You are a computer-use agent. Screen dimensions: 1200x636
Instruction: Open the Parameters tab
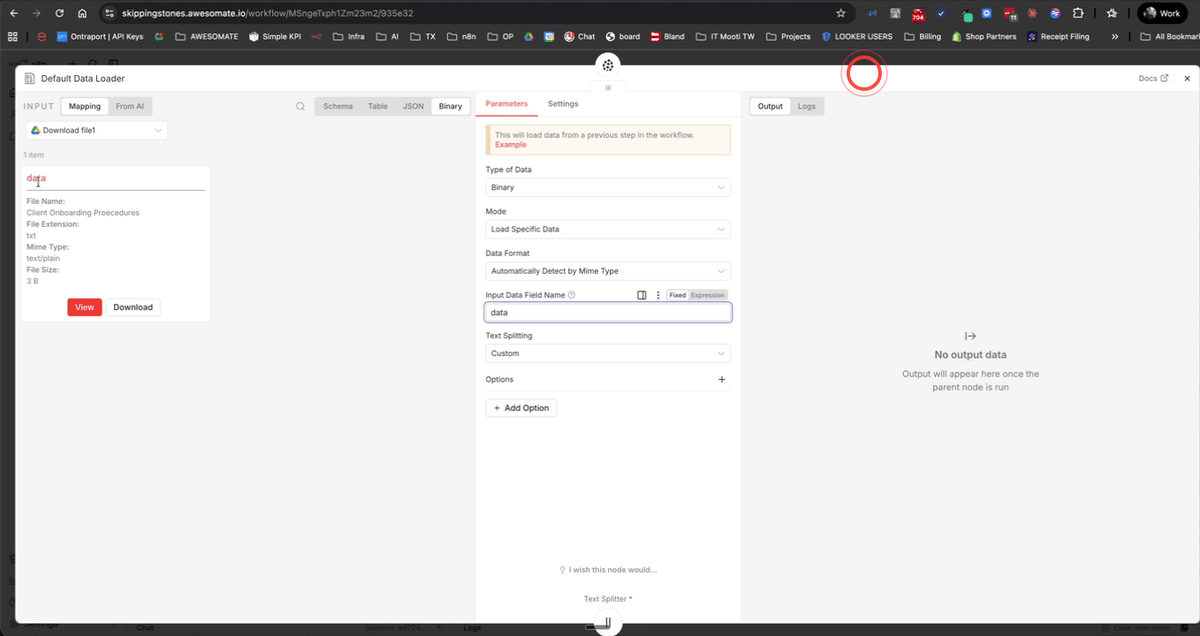(506, 103)
